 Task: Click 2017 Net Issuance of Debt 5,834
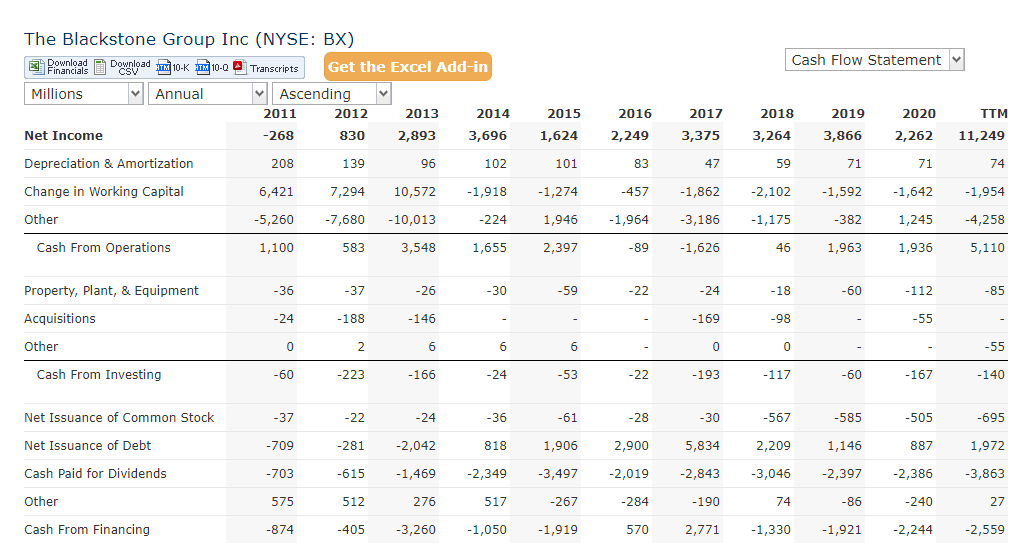(x=702, y=446)
